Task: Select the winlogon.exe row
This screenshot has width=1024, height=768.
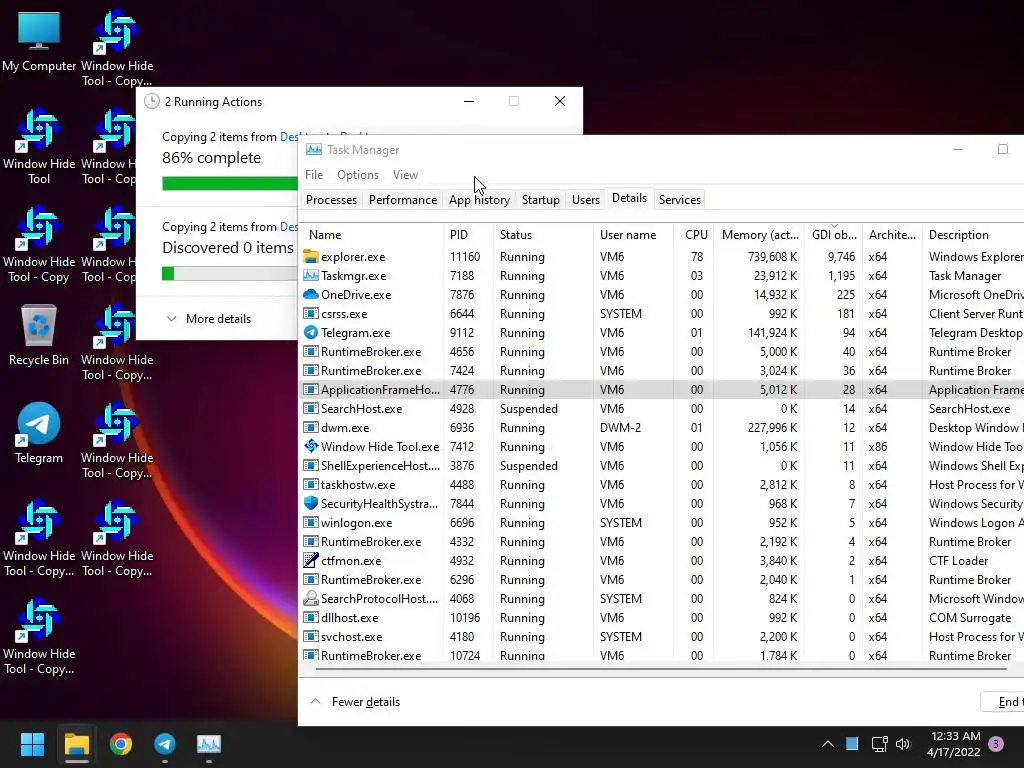Action: (x=661, y=522)
